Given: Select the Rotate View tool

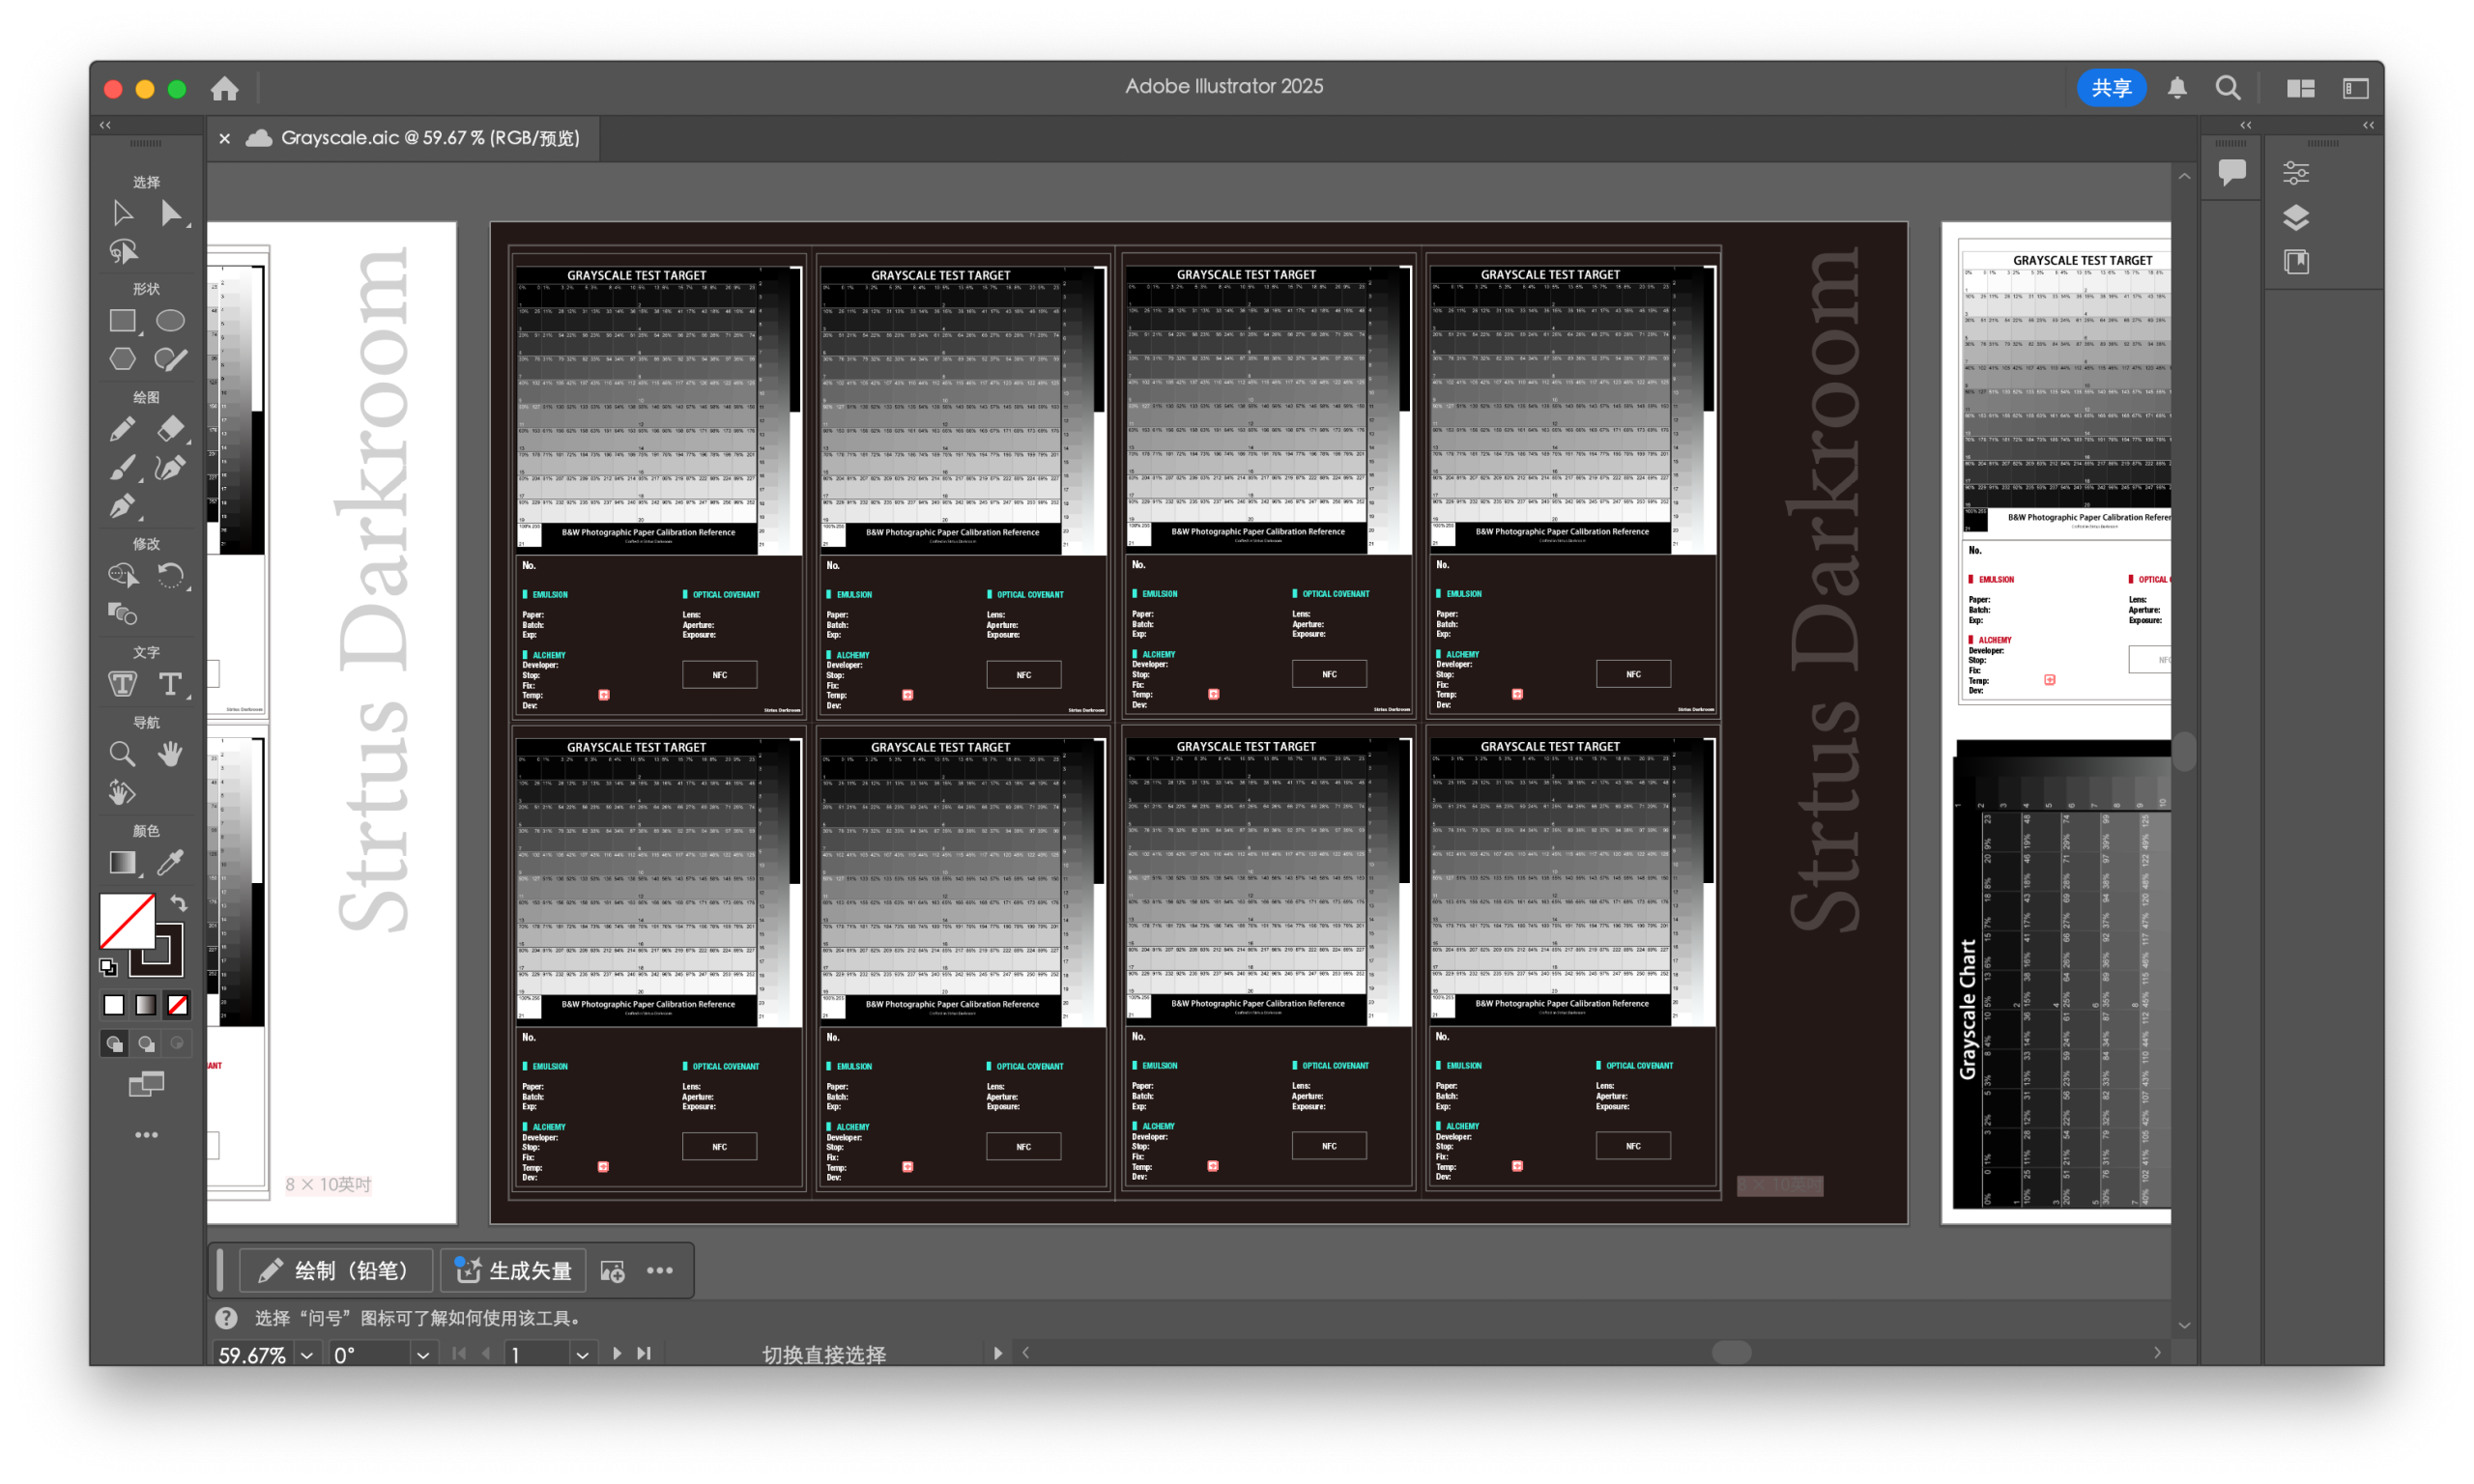Looking at the screenshot, I should click(x=122, y=793).
